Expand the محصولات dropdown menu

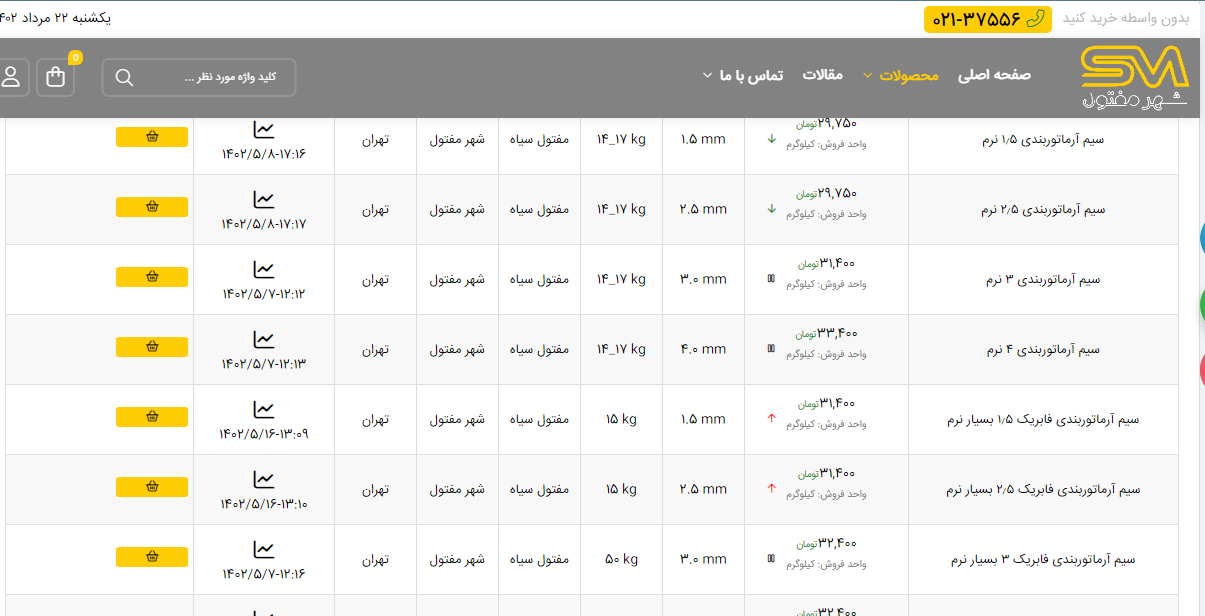pyautogui.click(x=901, y=75)
